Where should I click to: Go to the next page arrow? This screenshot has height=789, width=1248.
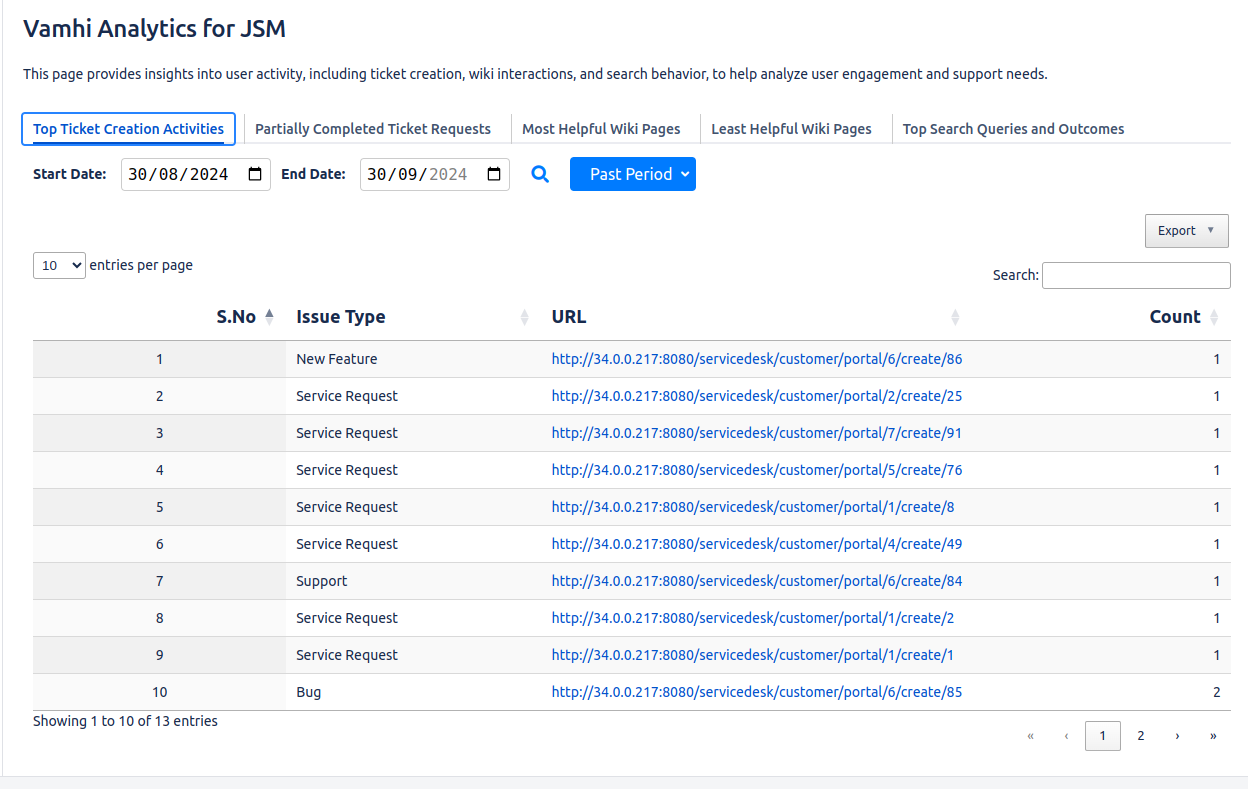[1177, 736]
